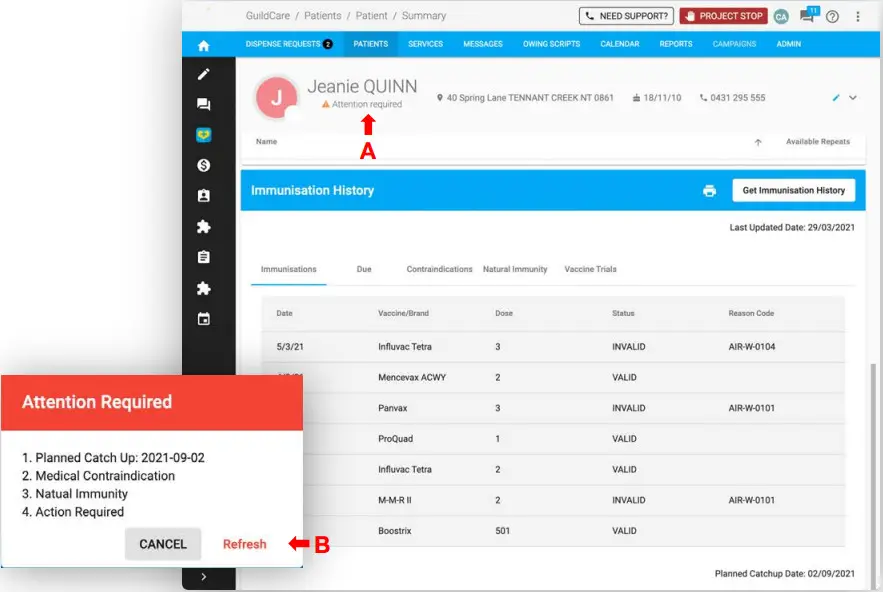Click GuildCare breadcrumb
The height and width of the screenshot is (592, 883).
tap(267, 16)
